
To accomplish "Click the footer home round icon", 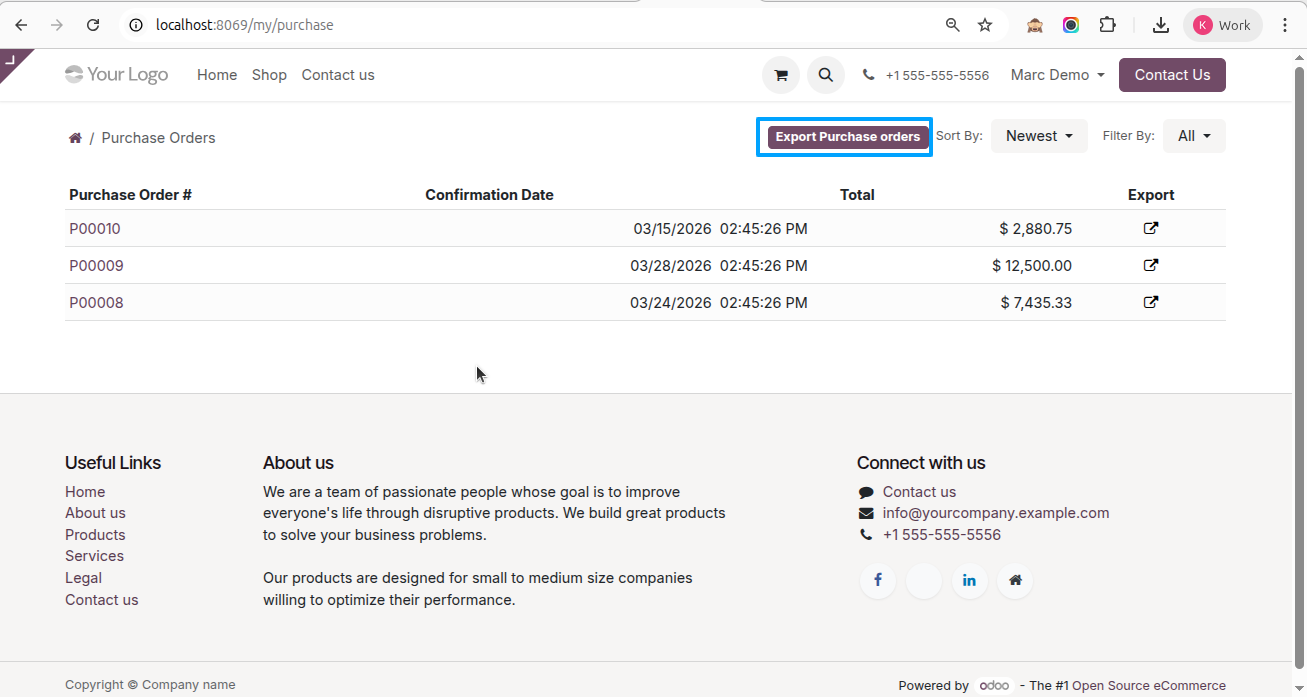I will coord(1015,580).
